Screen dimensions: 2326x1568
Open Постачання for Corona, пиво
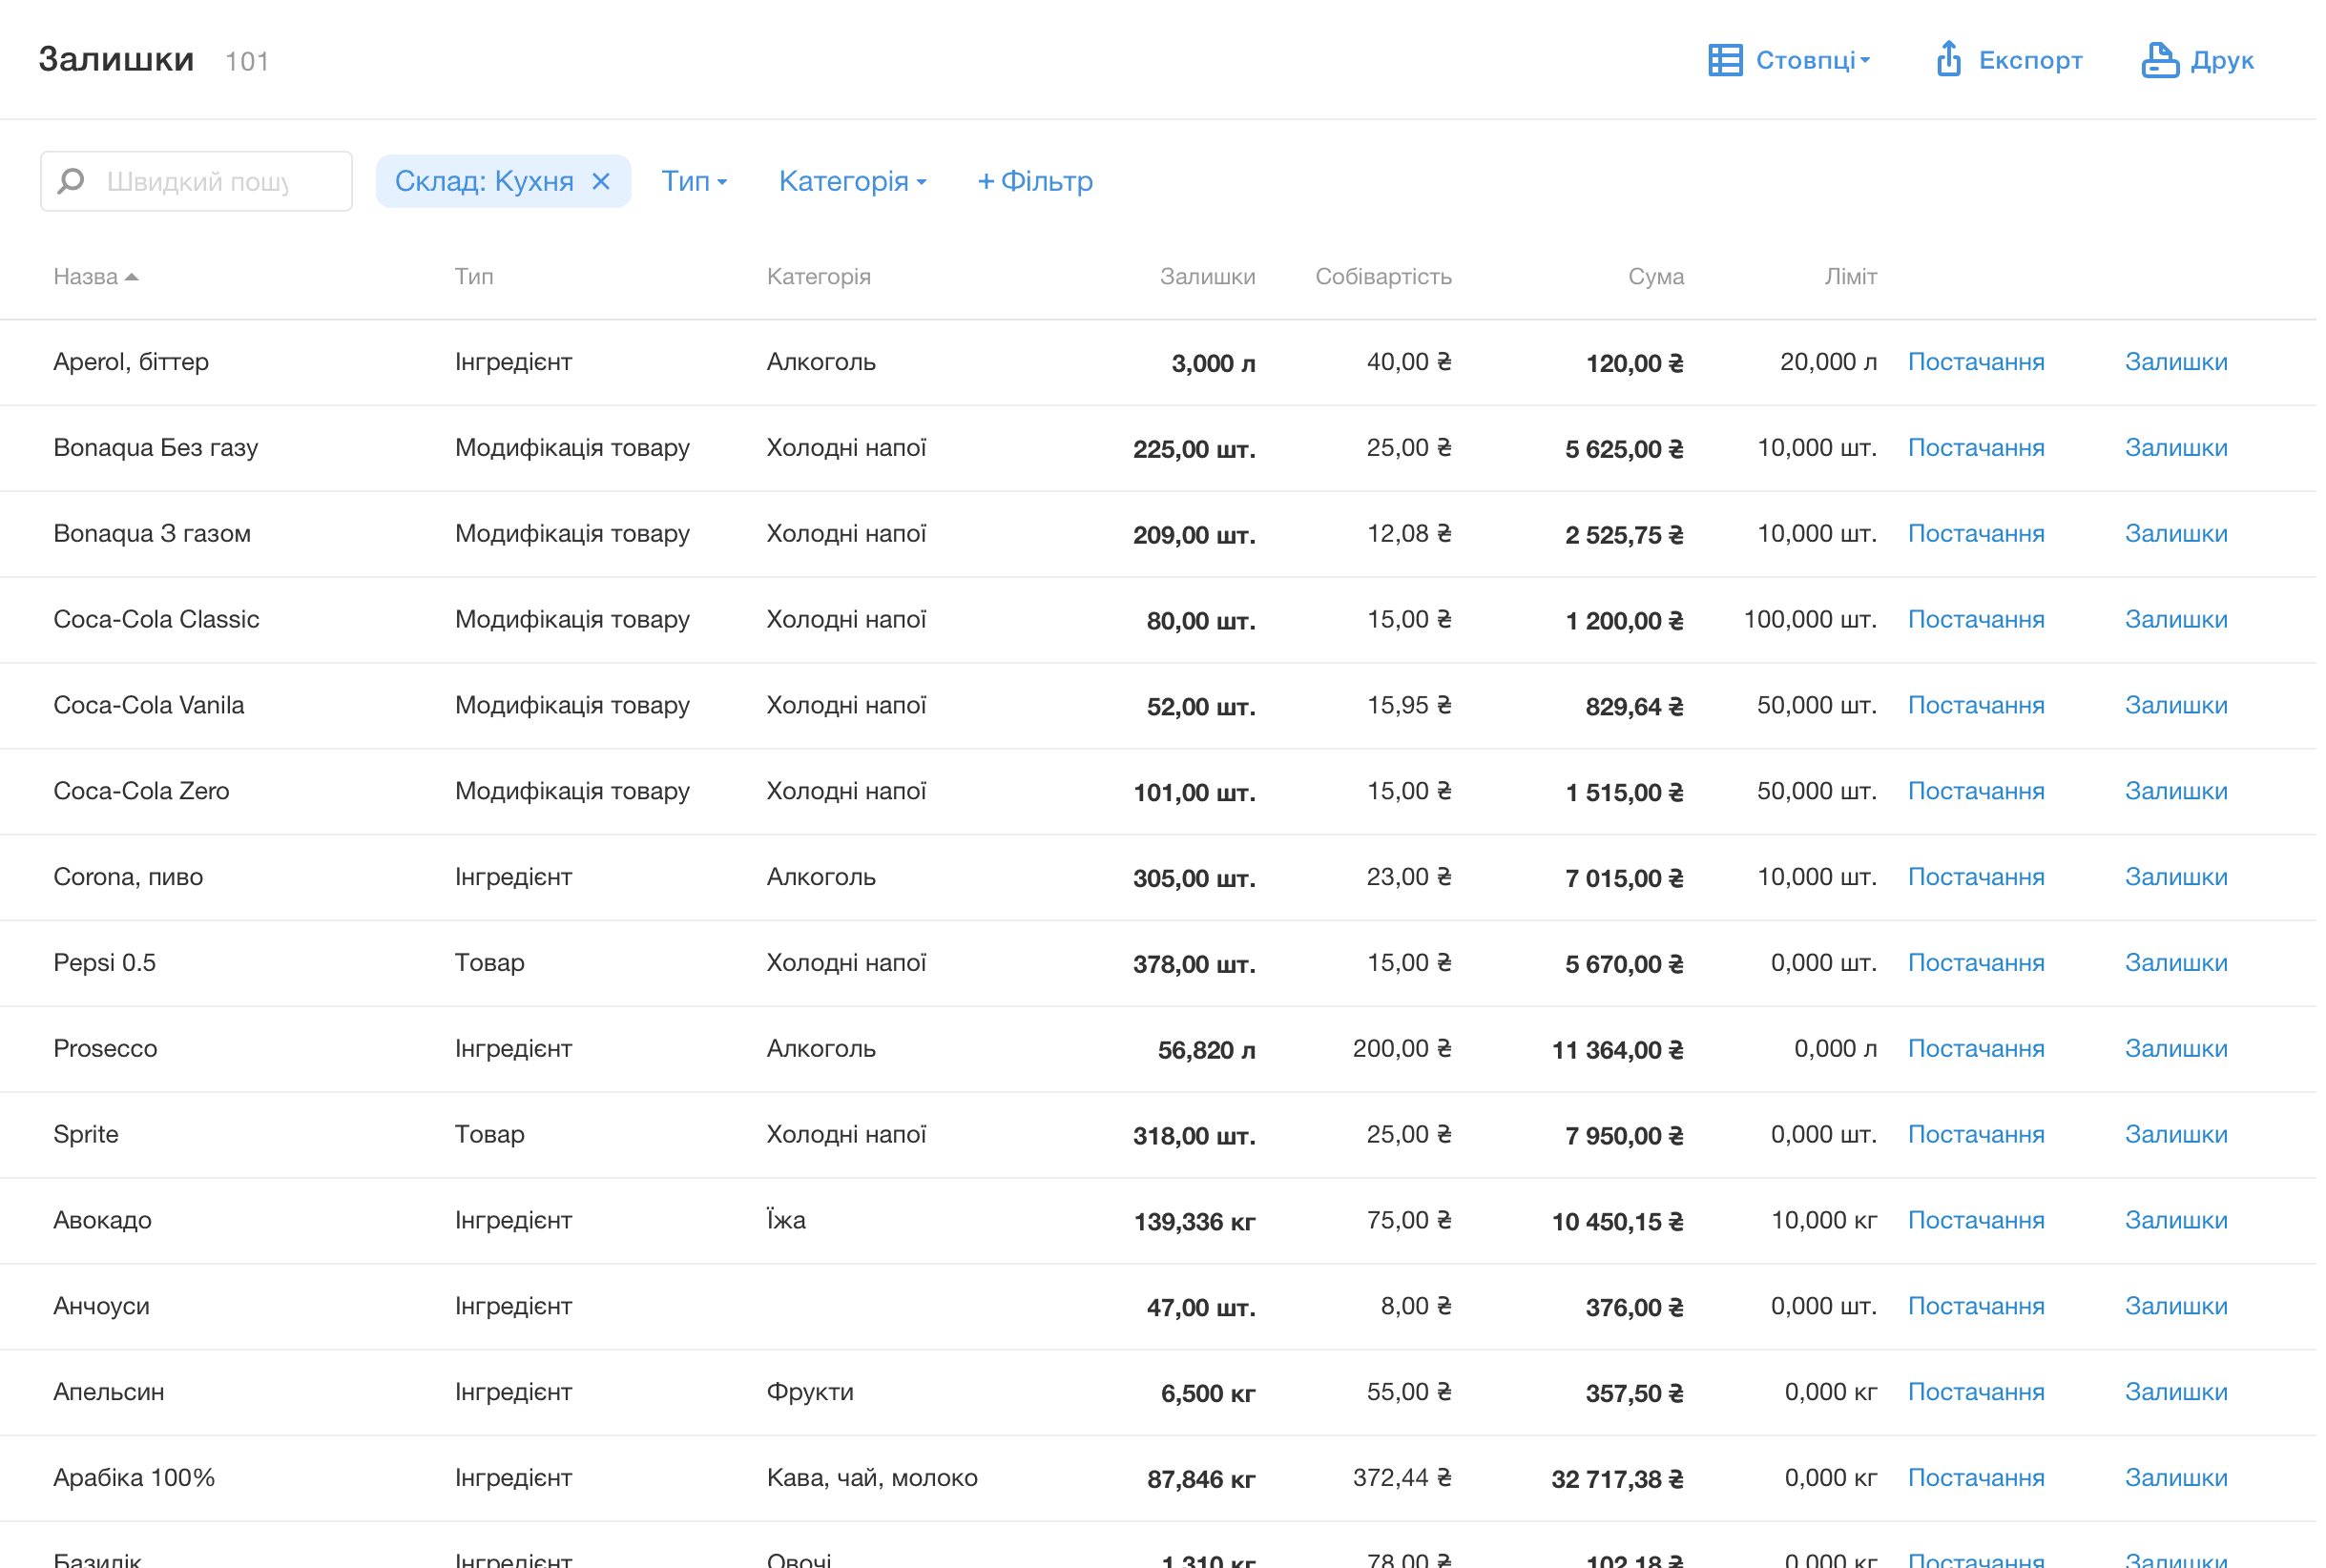(1974, 878)
